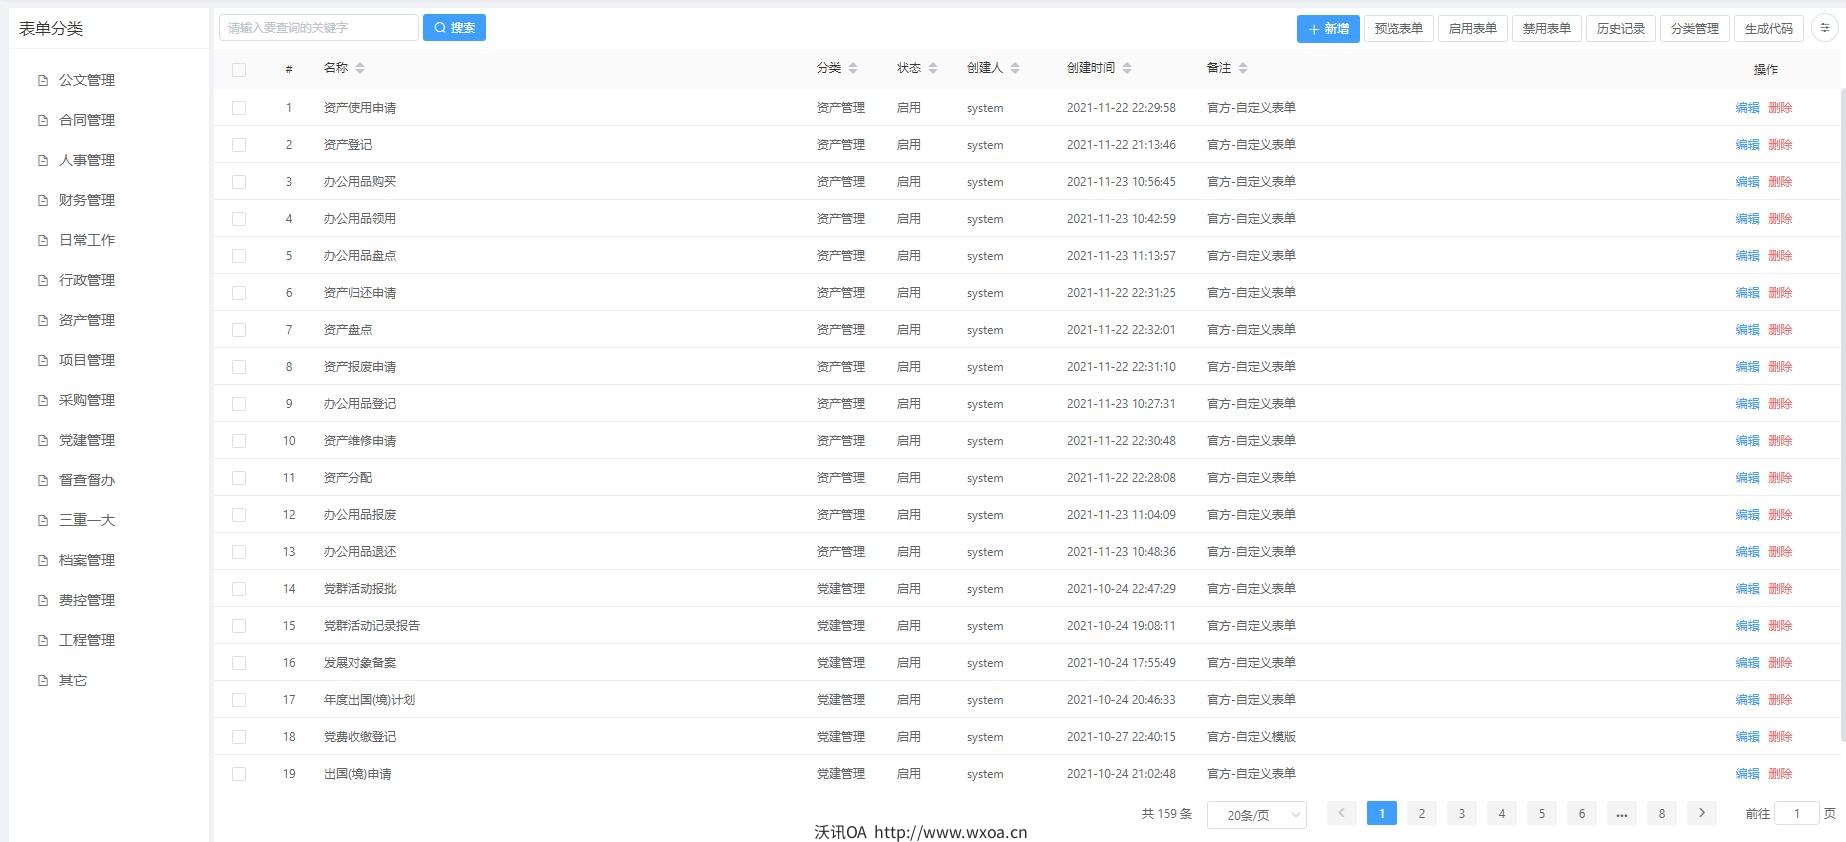Toggle the select-all checkbox in table header
This screenshot has width=1846, height=842.
[x=239, y=69]
